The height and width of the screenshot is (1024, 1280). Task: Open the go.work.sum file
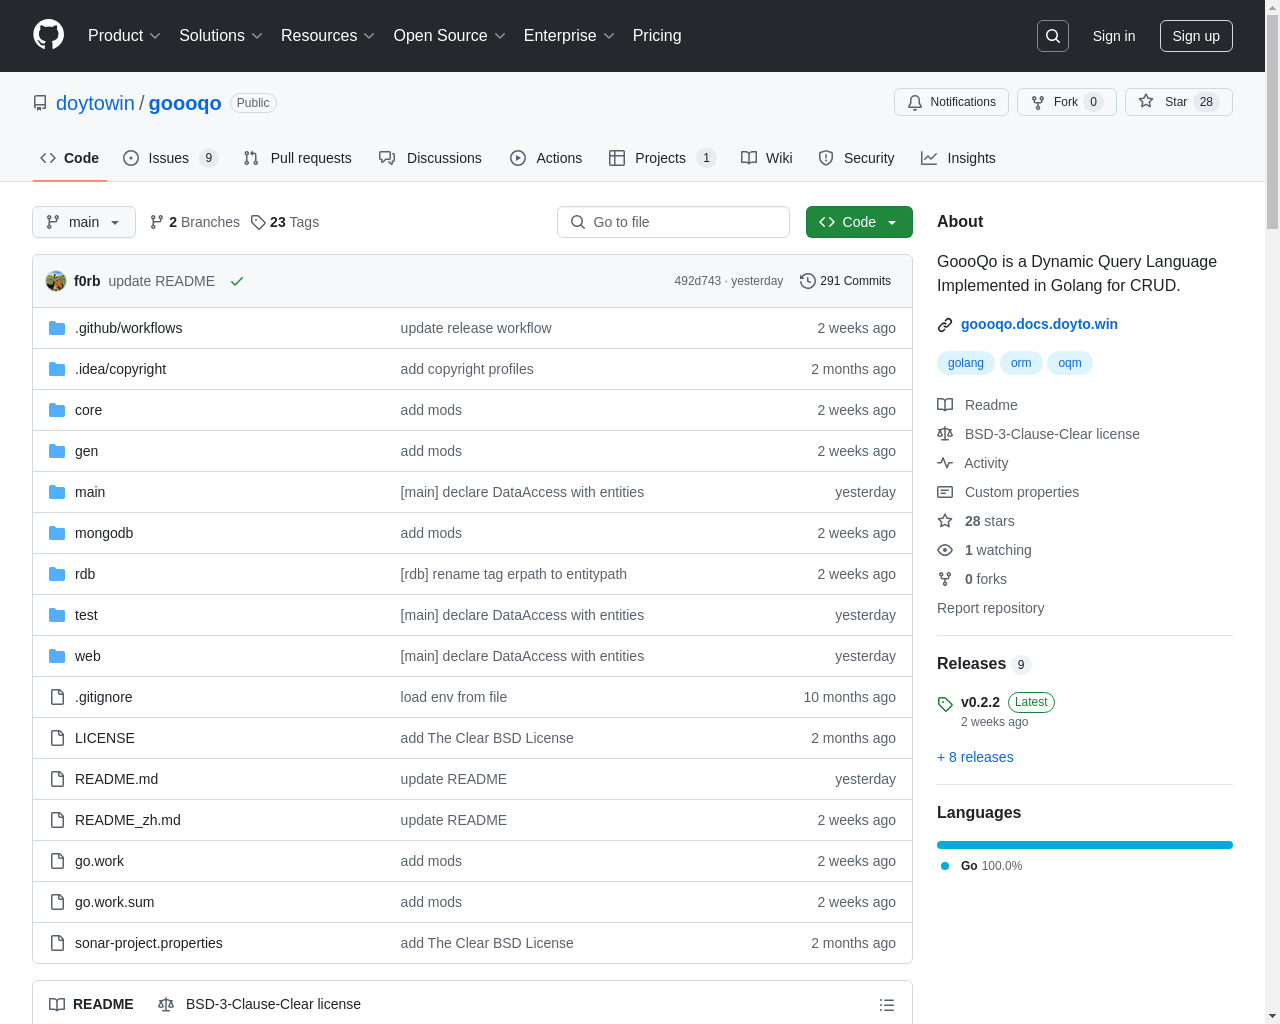click(115, 902)
